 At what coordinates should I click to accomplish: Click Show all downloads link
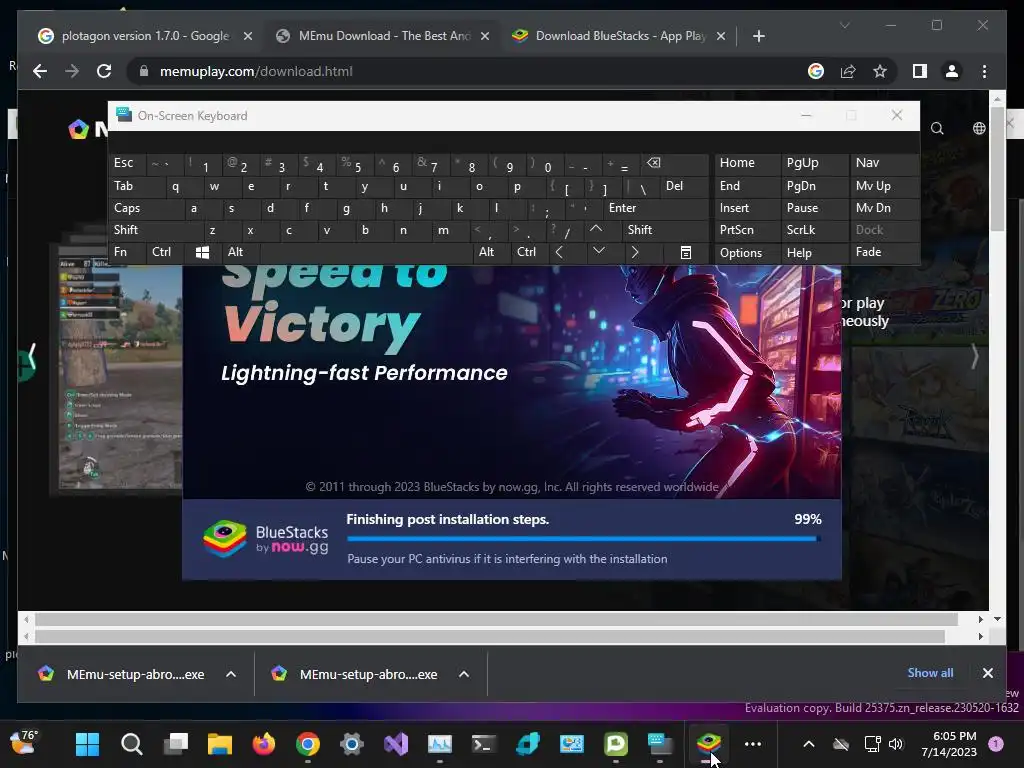(x=930, y=673)
